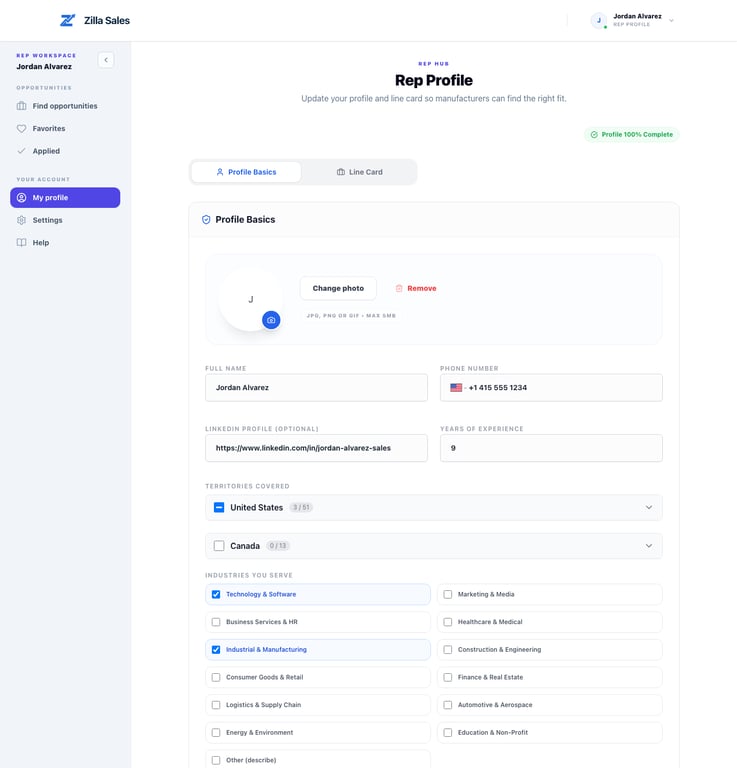
Task: Click the user circle icon in My profile
Action: pos(22,197)
